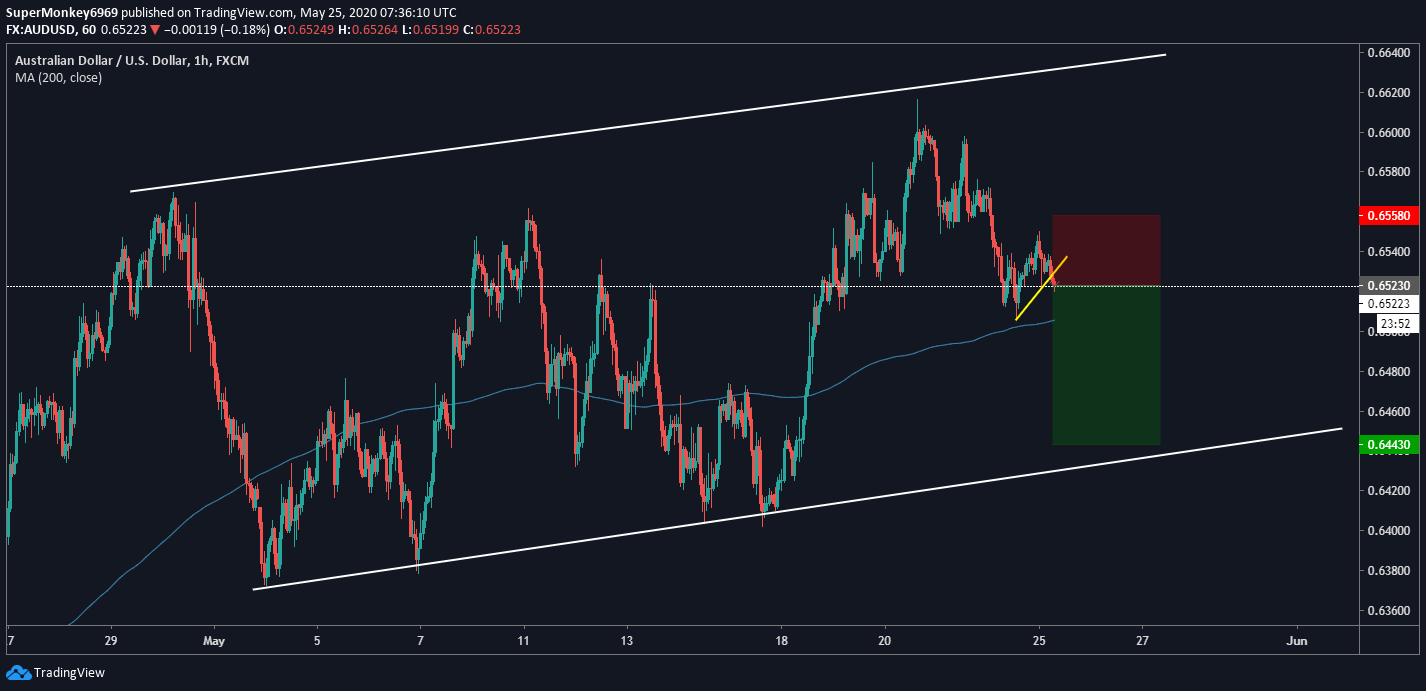
Task: Click the 11 date label on time axis
Action: tap(523, 640)
